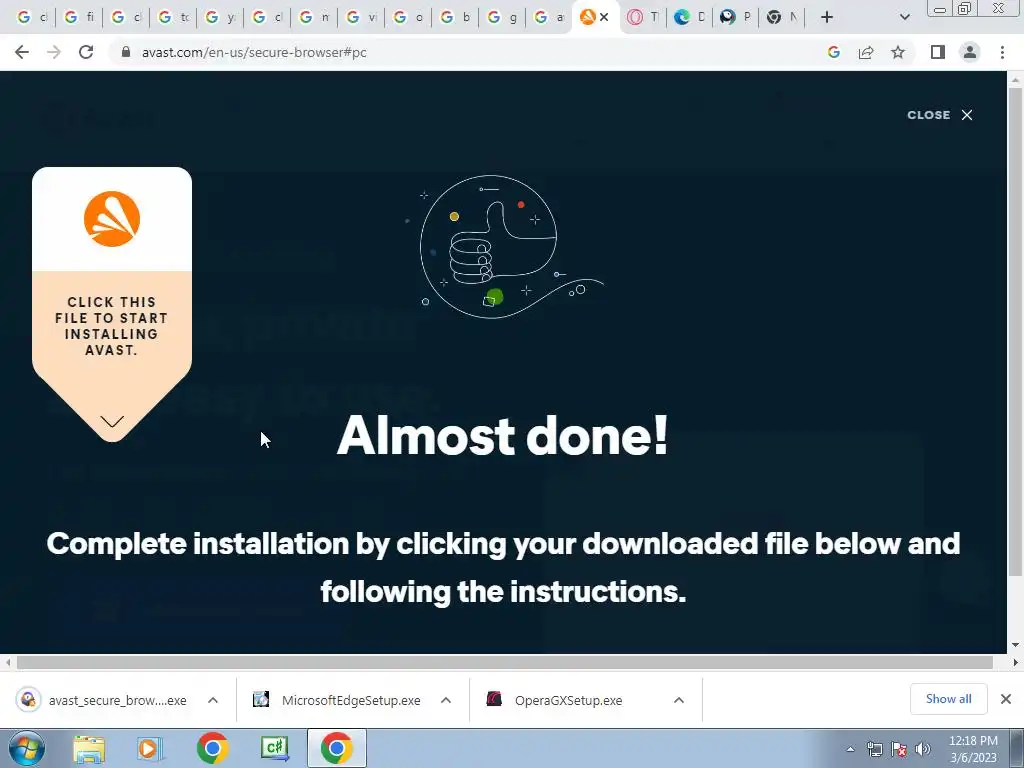Viewport: 1024px width, 768px height.
Task: Open the first Chrome taskbar icon
Action: click(212, 748)
